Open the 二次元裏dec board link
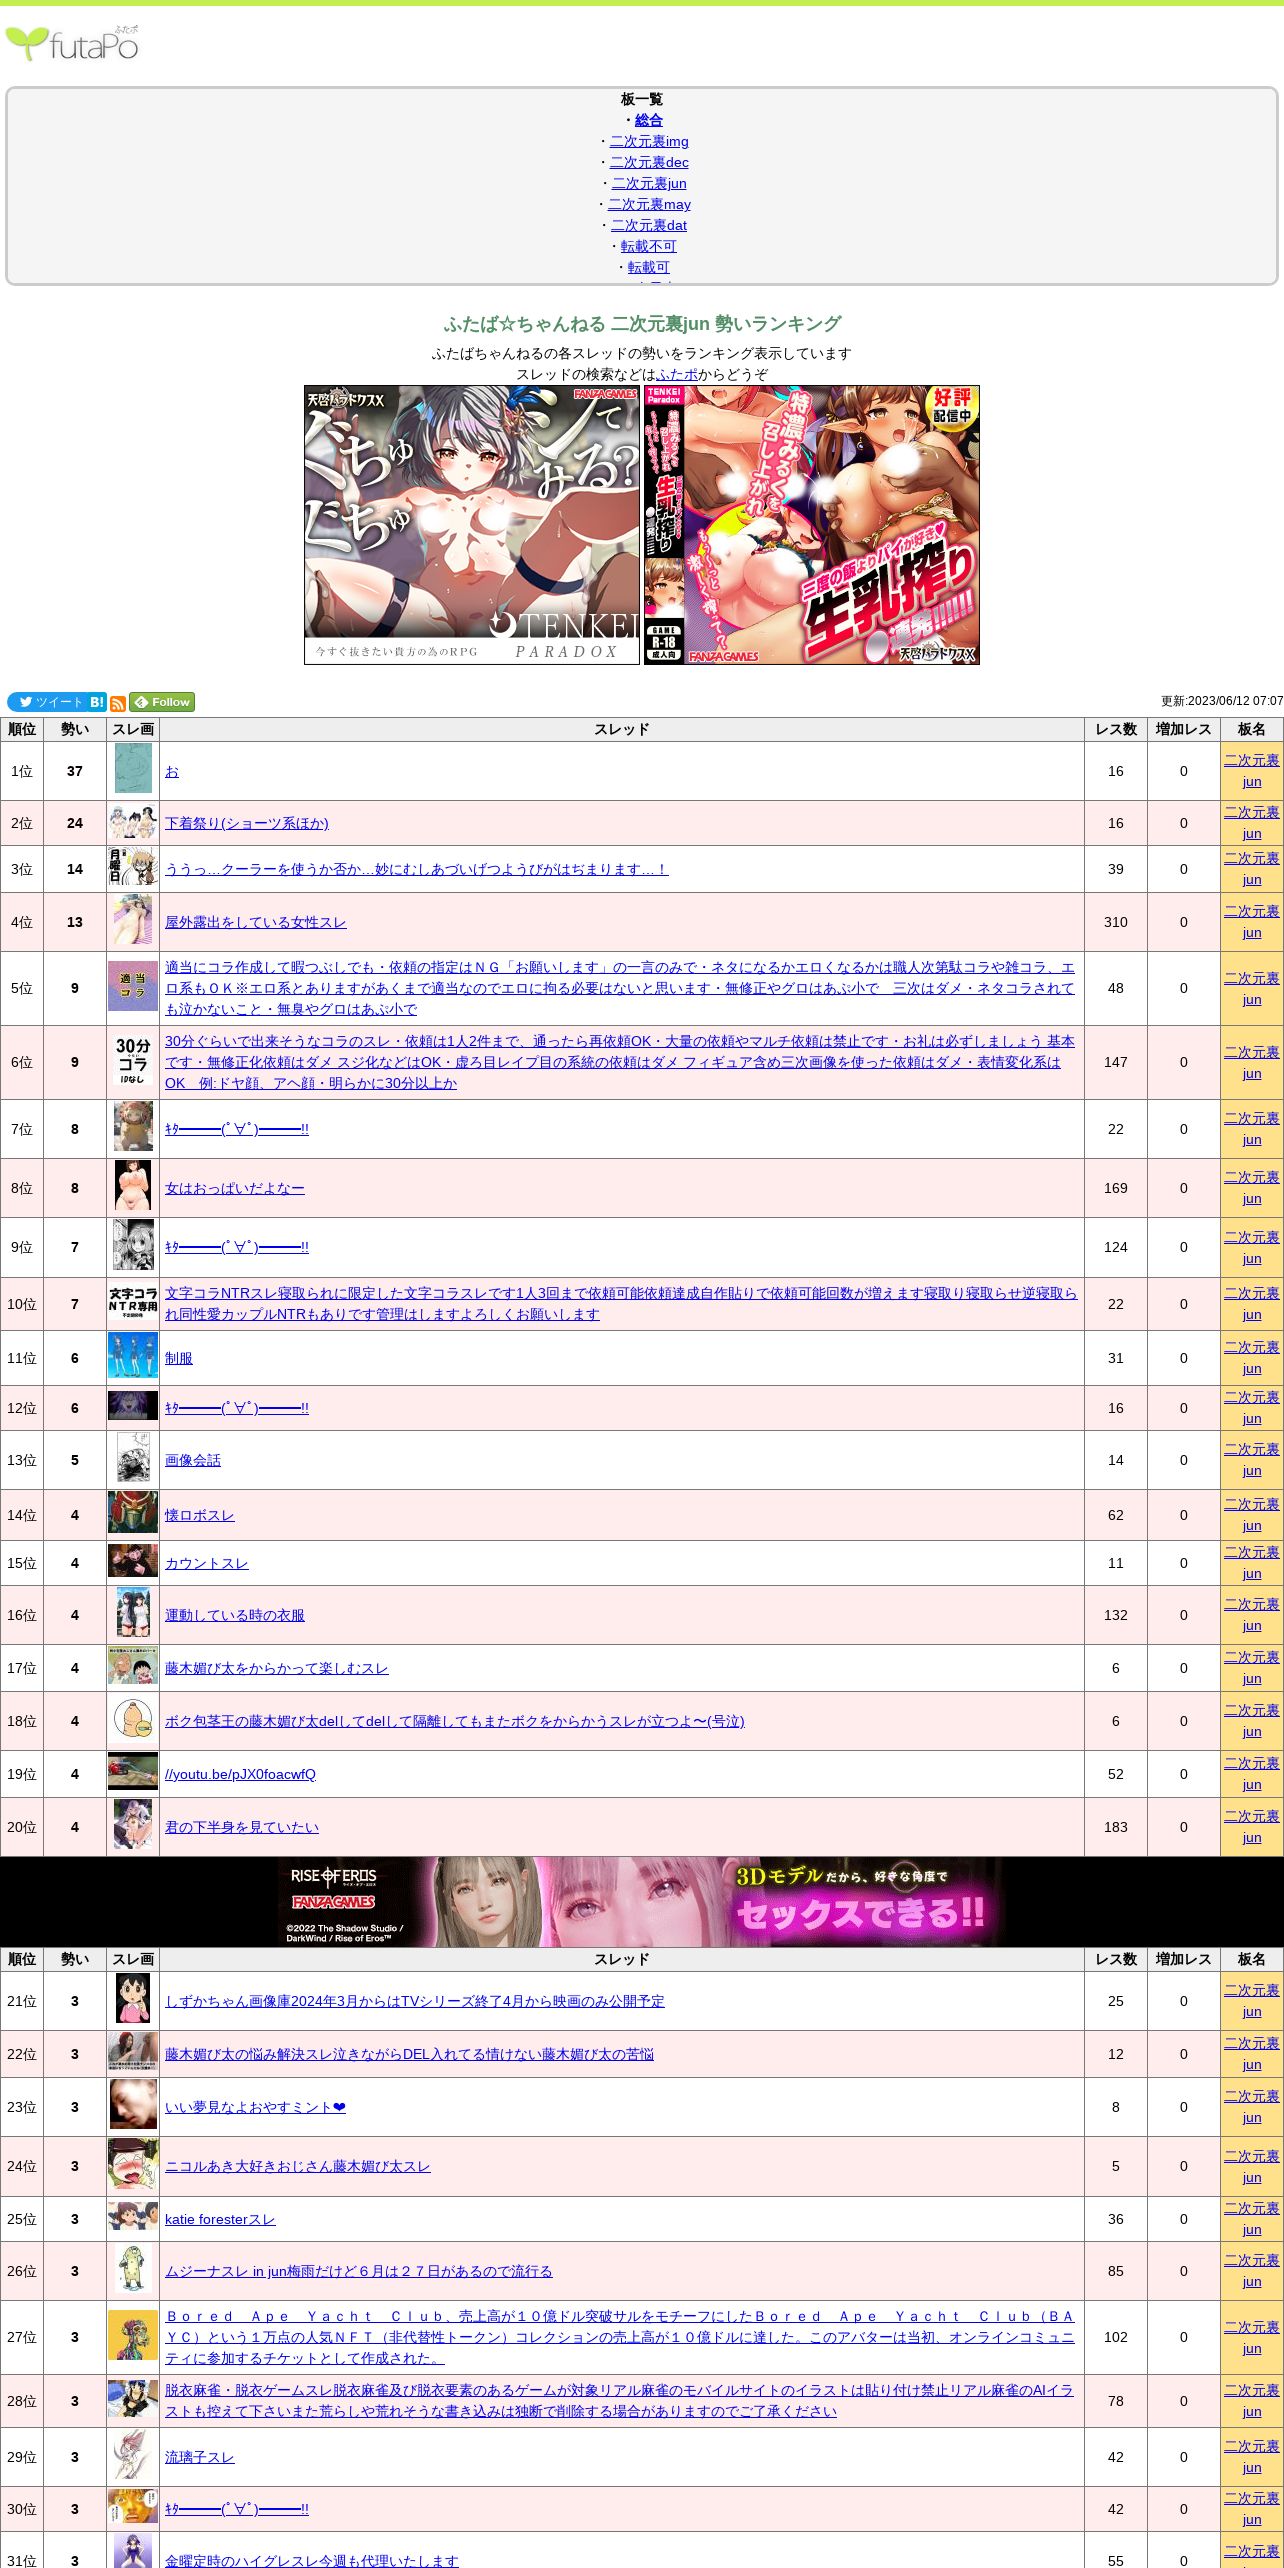Screen dimensions: 1284x2568 (649, 162)
